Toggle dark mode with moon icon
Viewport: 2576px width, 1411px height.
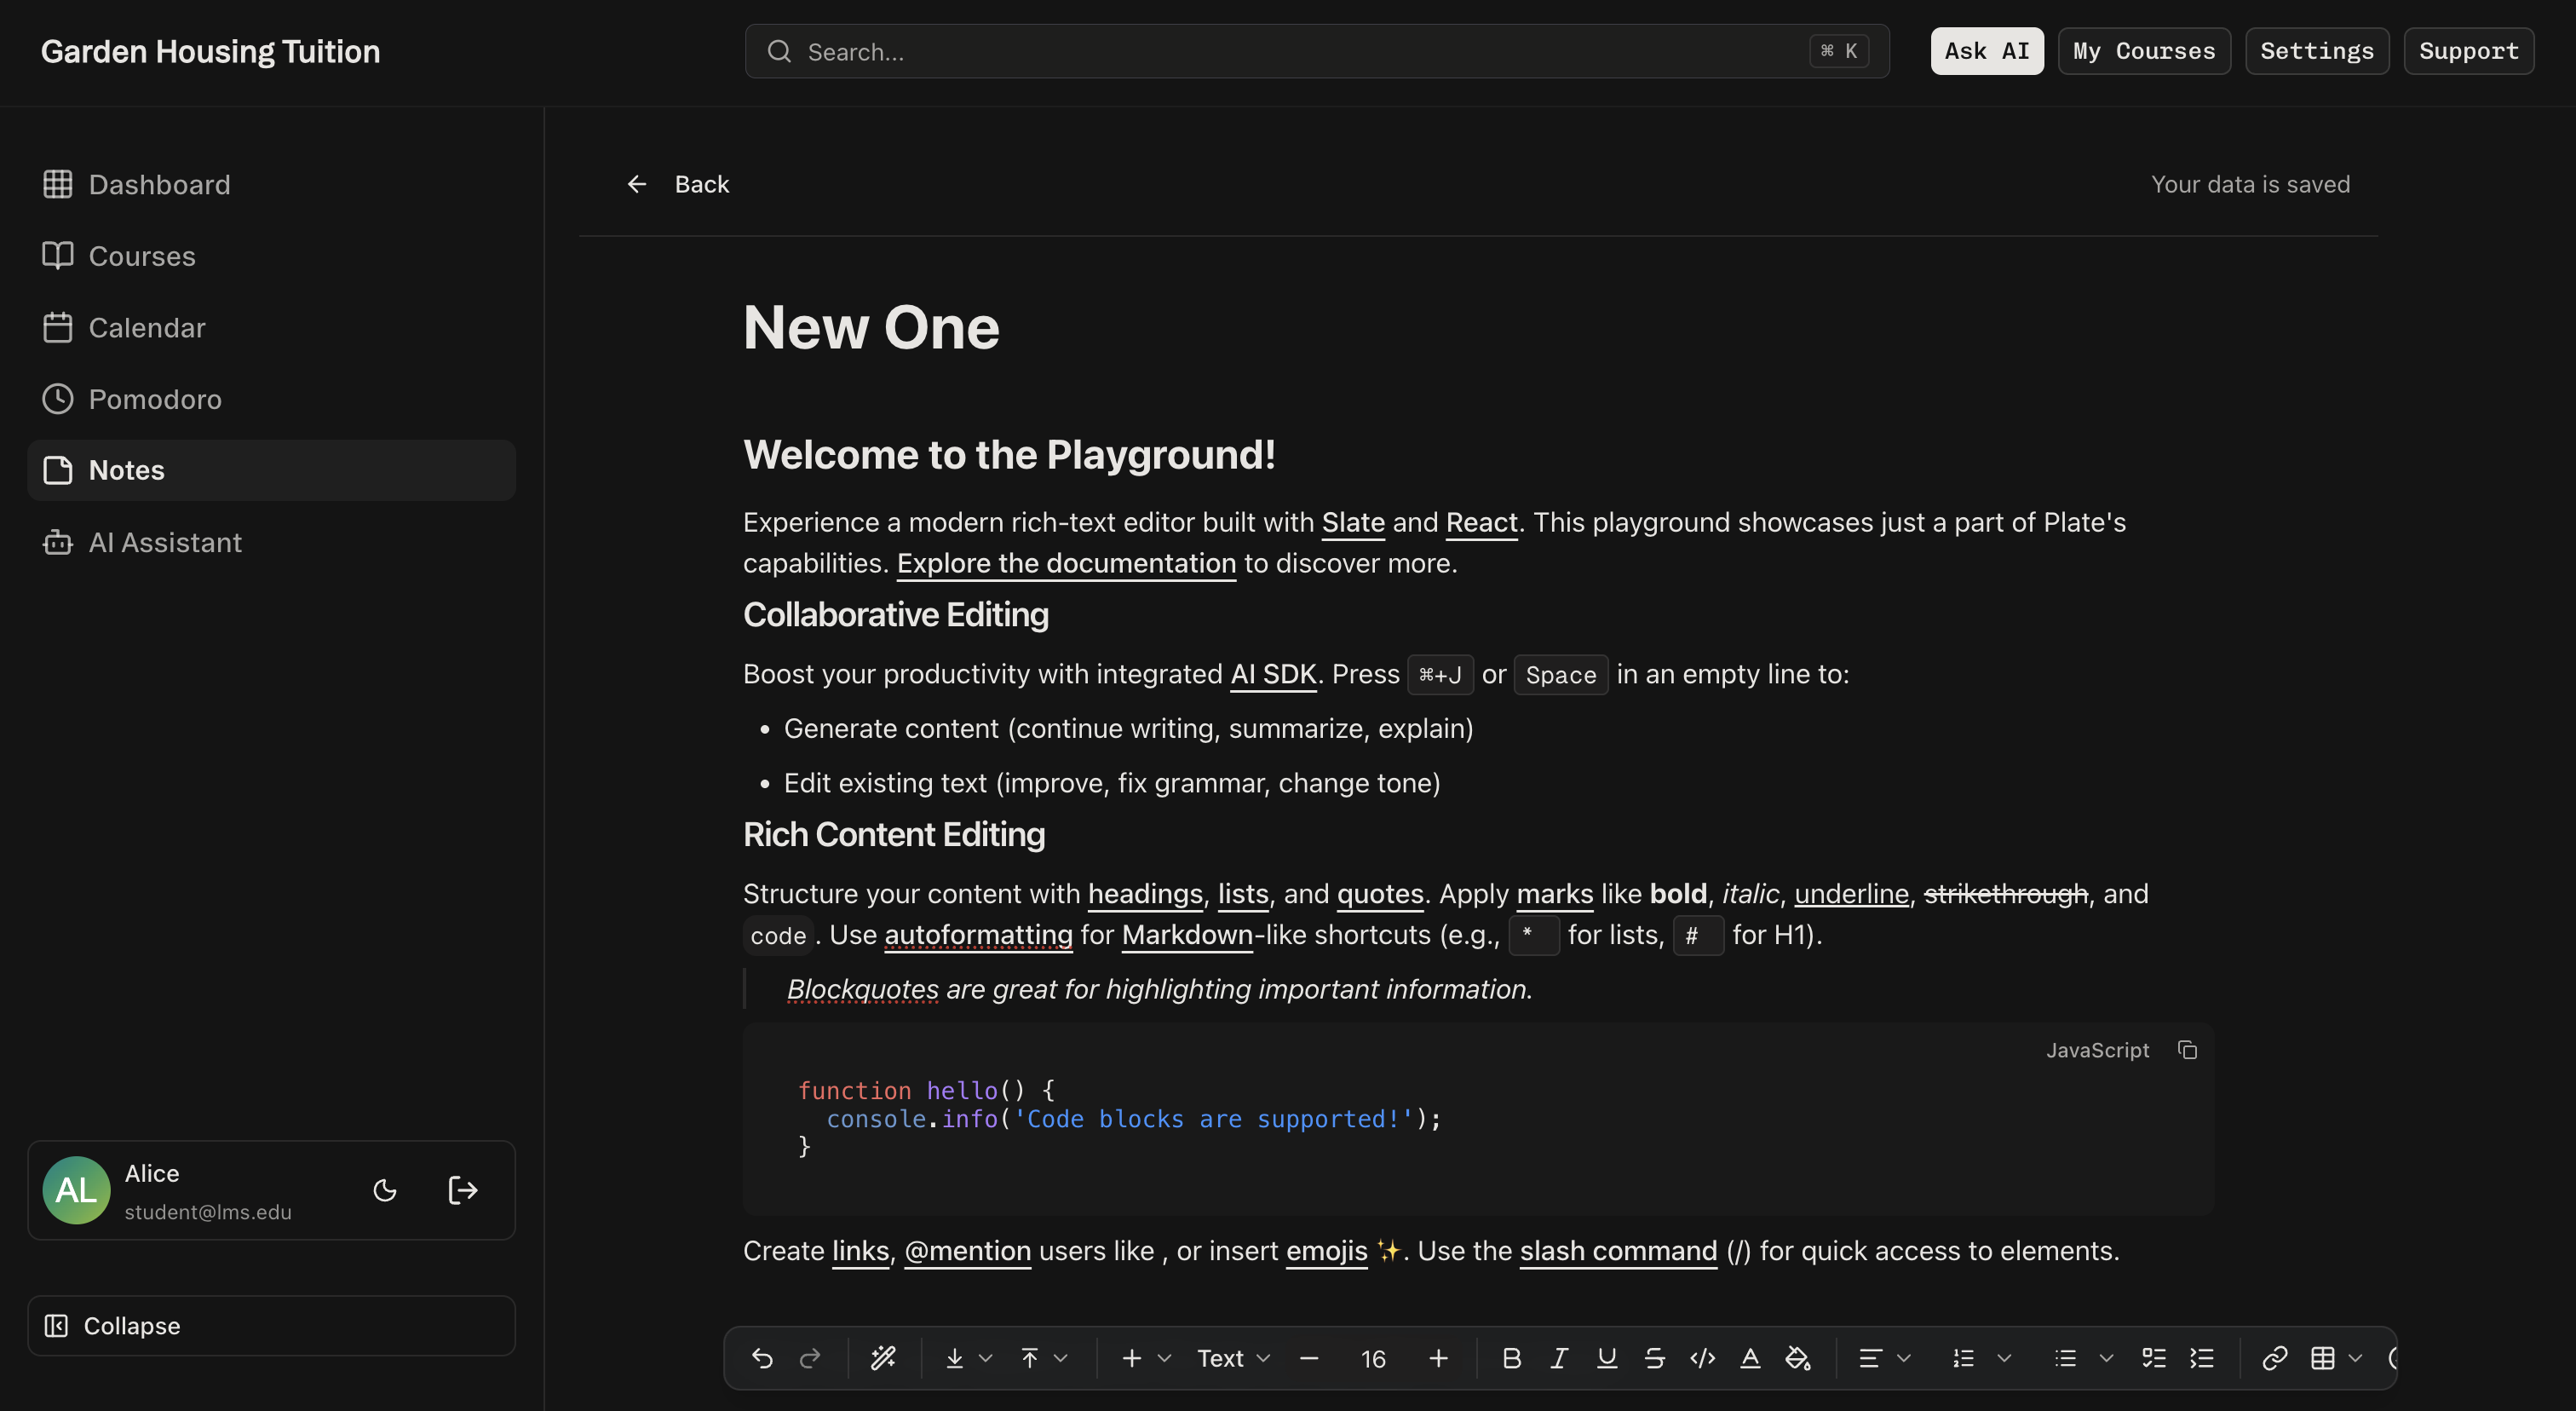[385, 1190]
